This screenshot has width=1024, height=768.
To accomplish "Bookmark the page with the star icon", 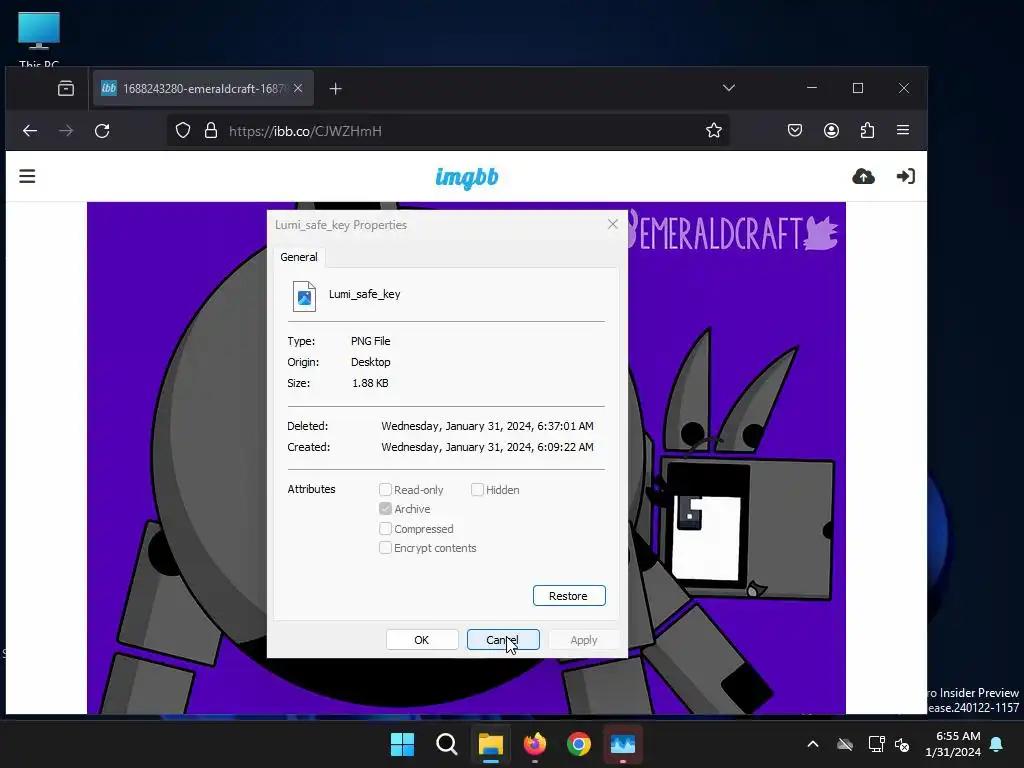I will [x=714, y=131].
